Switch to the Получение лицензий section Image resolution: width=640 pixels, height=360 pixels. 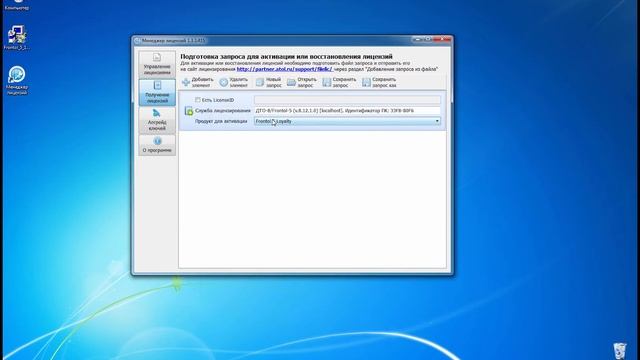157,92
